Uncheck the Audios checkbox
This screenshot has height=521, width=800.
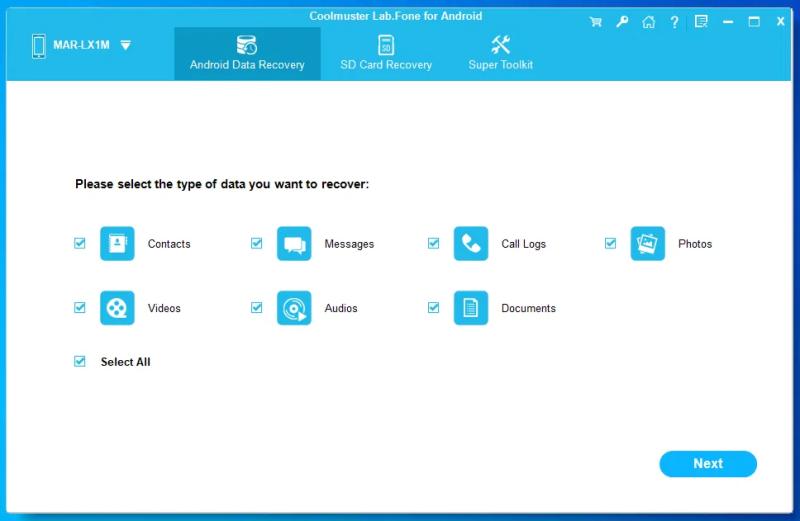point(257,308)
